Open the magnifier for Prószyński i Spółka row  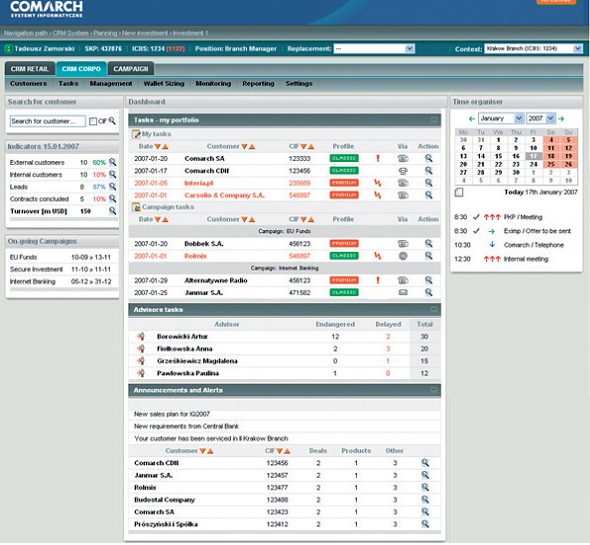click(425, 524)
